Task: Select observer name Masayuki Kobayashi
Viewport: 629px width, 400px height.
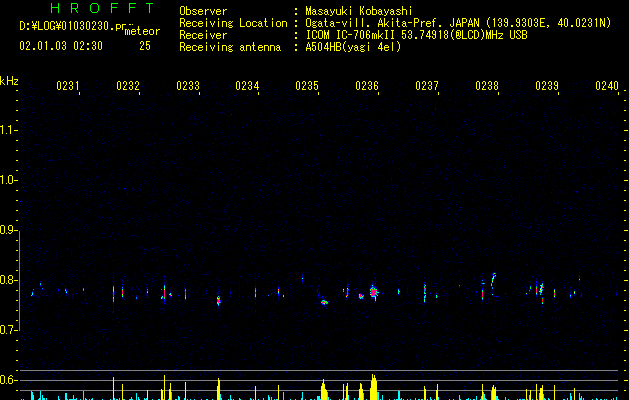Action: point(359,11)
